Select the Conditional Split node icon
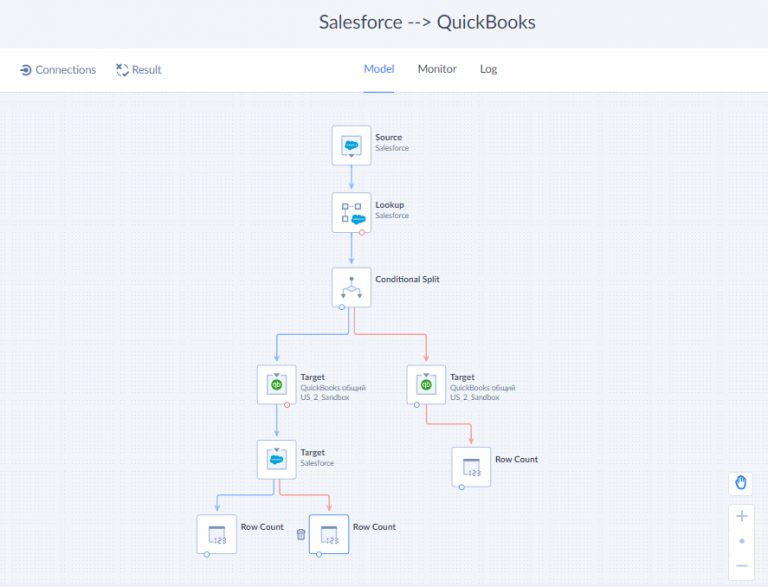Image resolution: width=768 pixels, height=587 pixels. point(351,287)
